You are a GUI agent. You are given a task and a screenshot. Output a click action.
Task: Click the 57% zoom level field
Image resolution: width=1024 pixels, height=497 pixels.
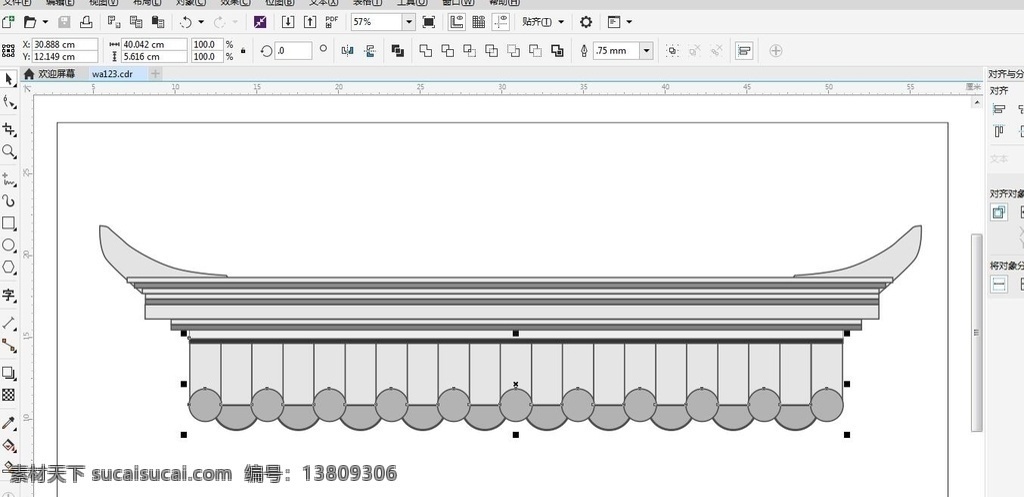click(377, 22)
